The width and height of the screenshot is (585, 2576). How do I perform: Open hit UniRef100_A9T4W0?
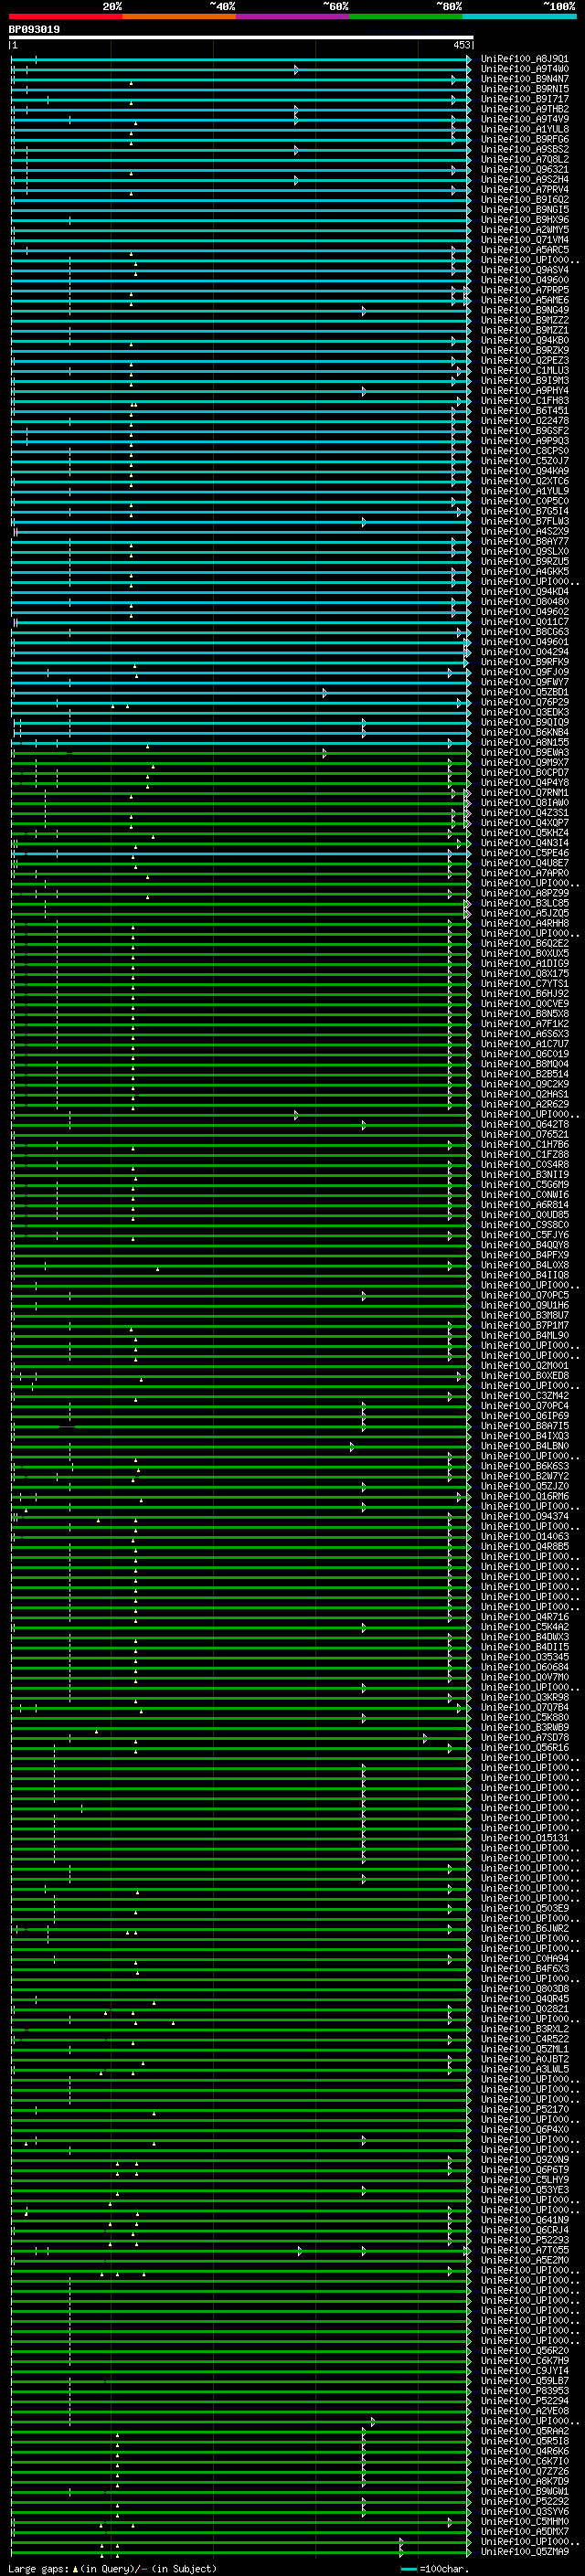(x=525, y=69)
